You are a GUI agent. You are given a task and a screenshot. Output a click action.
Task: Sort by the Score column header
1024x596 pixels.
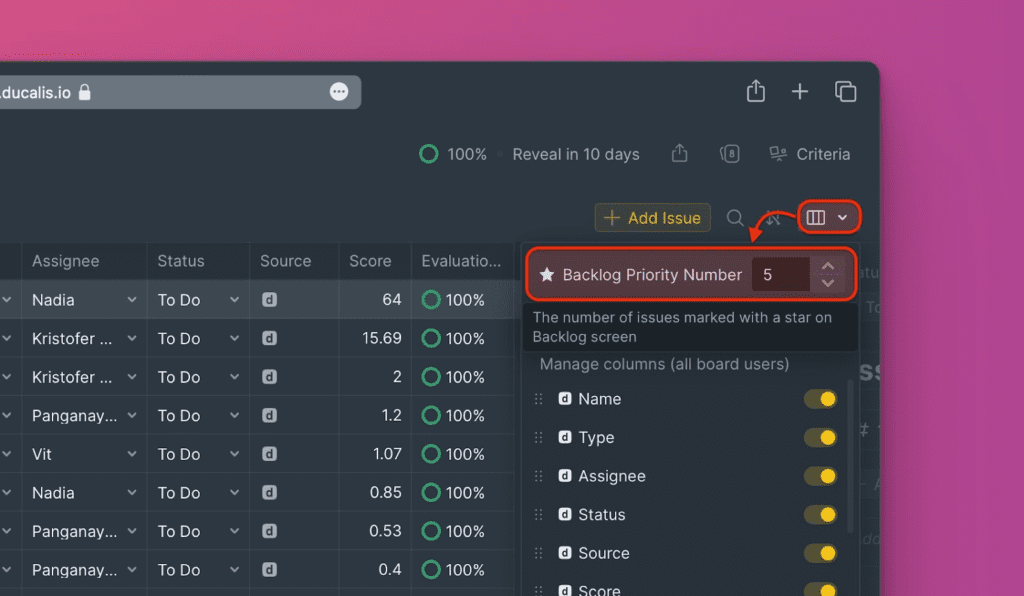click(x=370, y=261)
